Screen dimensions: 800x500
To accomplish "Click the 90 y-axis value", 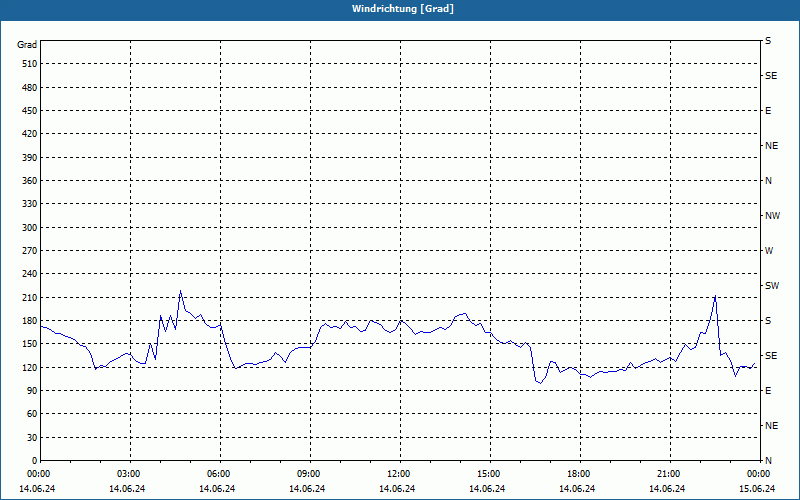I will pyautogui.click(x=32, y=391).
